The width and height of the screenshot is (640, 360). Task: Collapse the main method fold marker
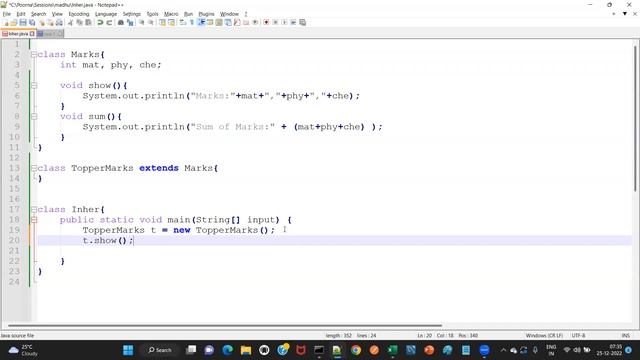click(34, 220)
